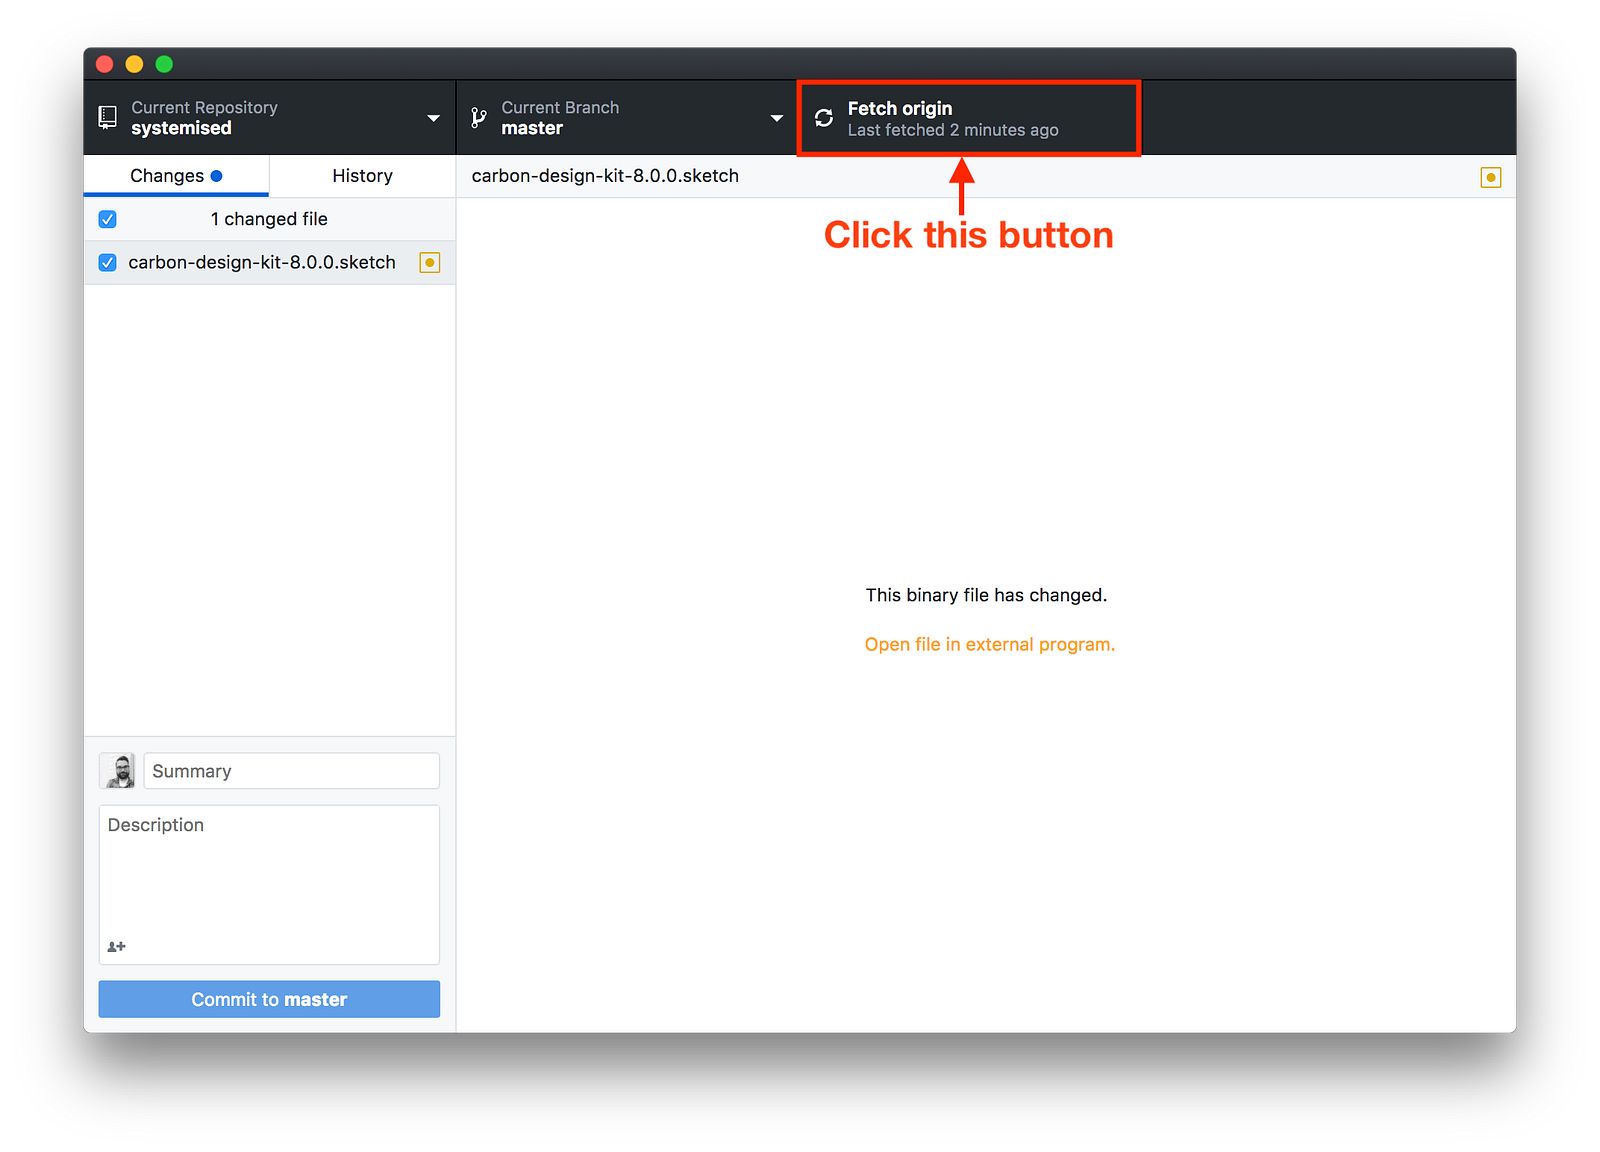Viewport: 1600px width, 1152px height.
Task: Switch to the Changes tab
Action: [x=176, y=176]
